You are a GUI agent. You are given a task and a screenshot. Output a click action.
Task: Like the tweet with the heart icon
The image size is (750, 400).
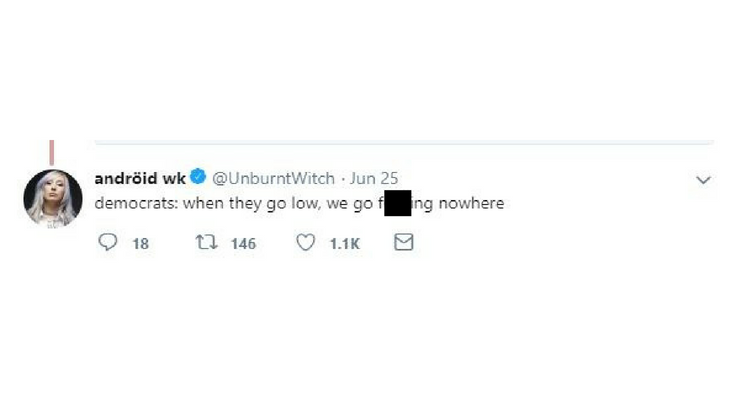[306, 243]
